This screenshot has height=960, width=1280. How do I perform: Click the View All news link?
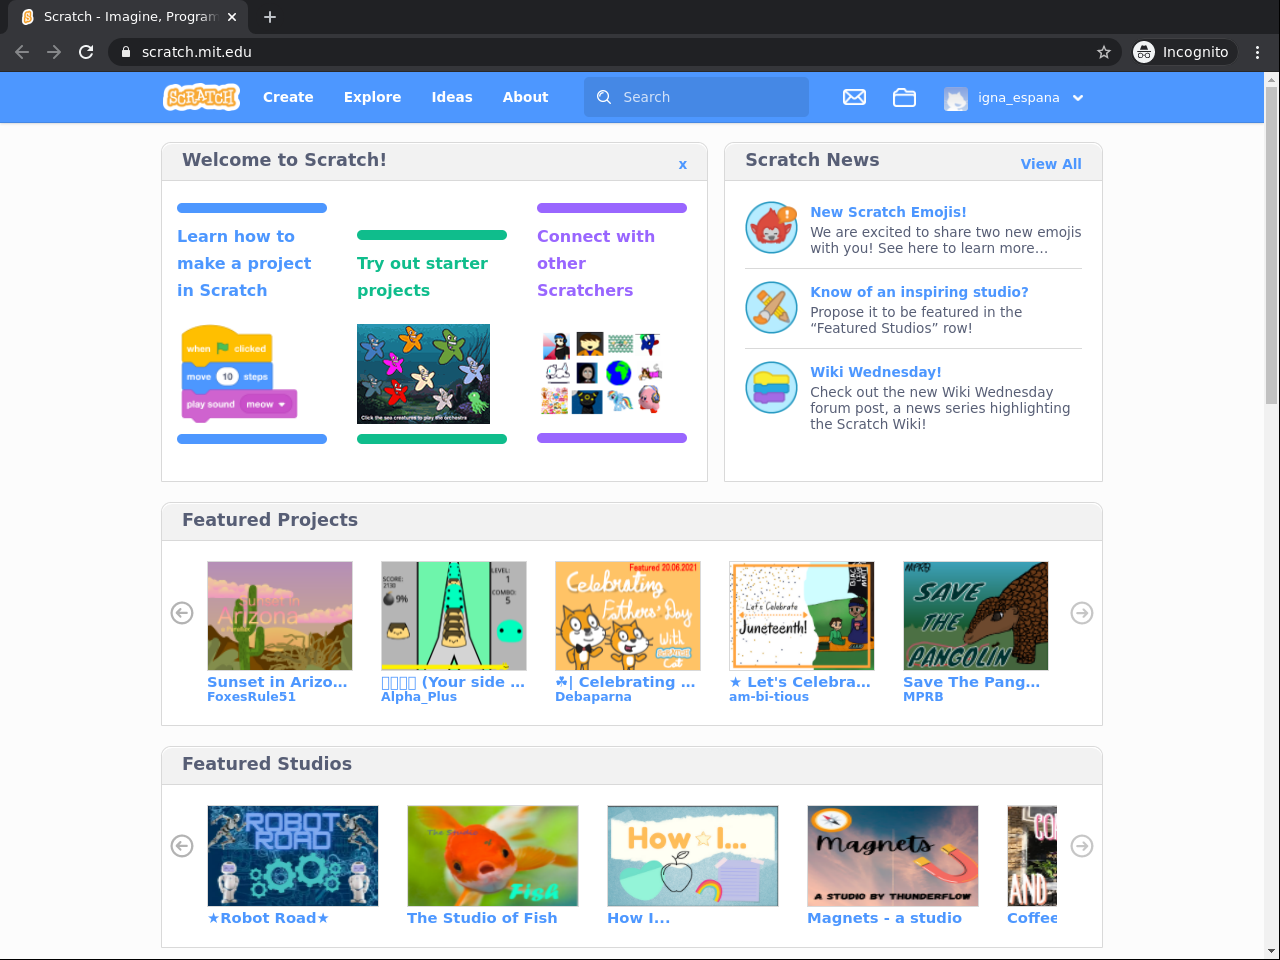[x=1051, y=164]
